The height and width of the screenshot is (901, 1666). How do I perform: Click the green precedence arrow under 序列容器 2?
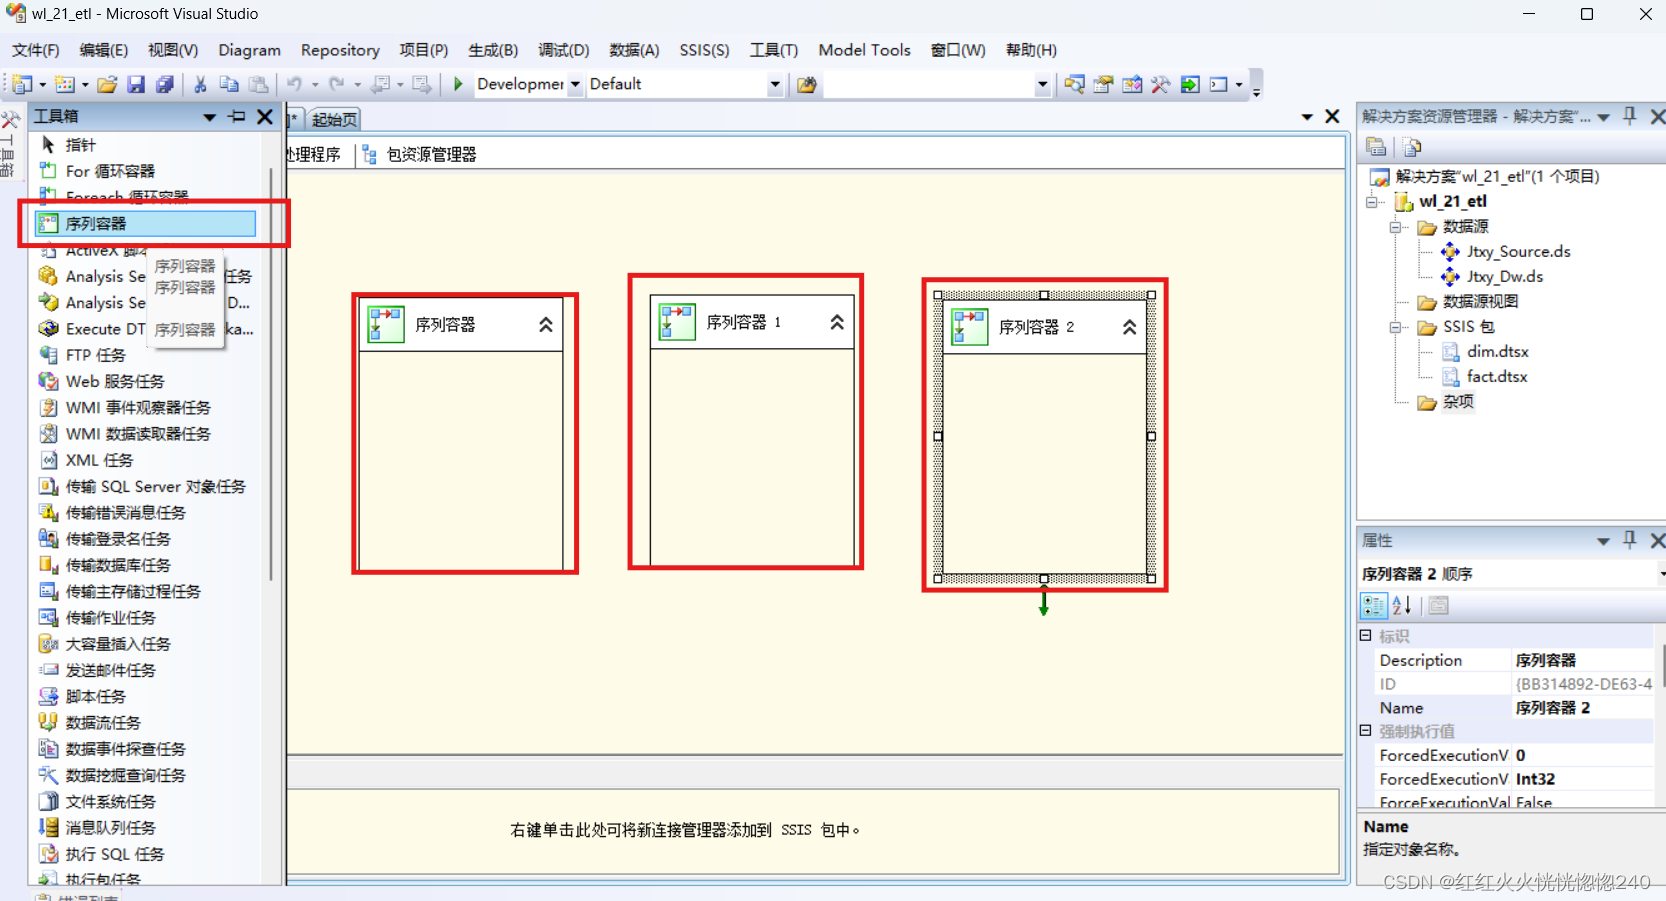pos(1043,603)
